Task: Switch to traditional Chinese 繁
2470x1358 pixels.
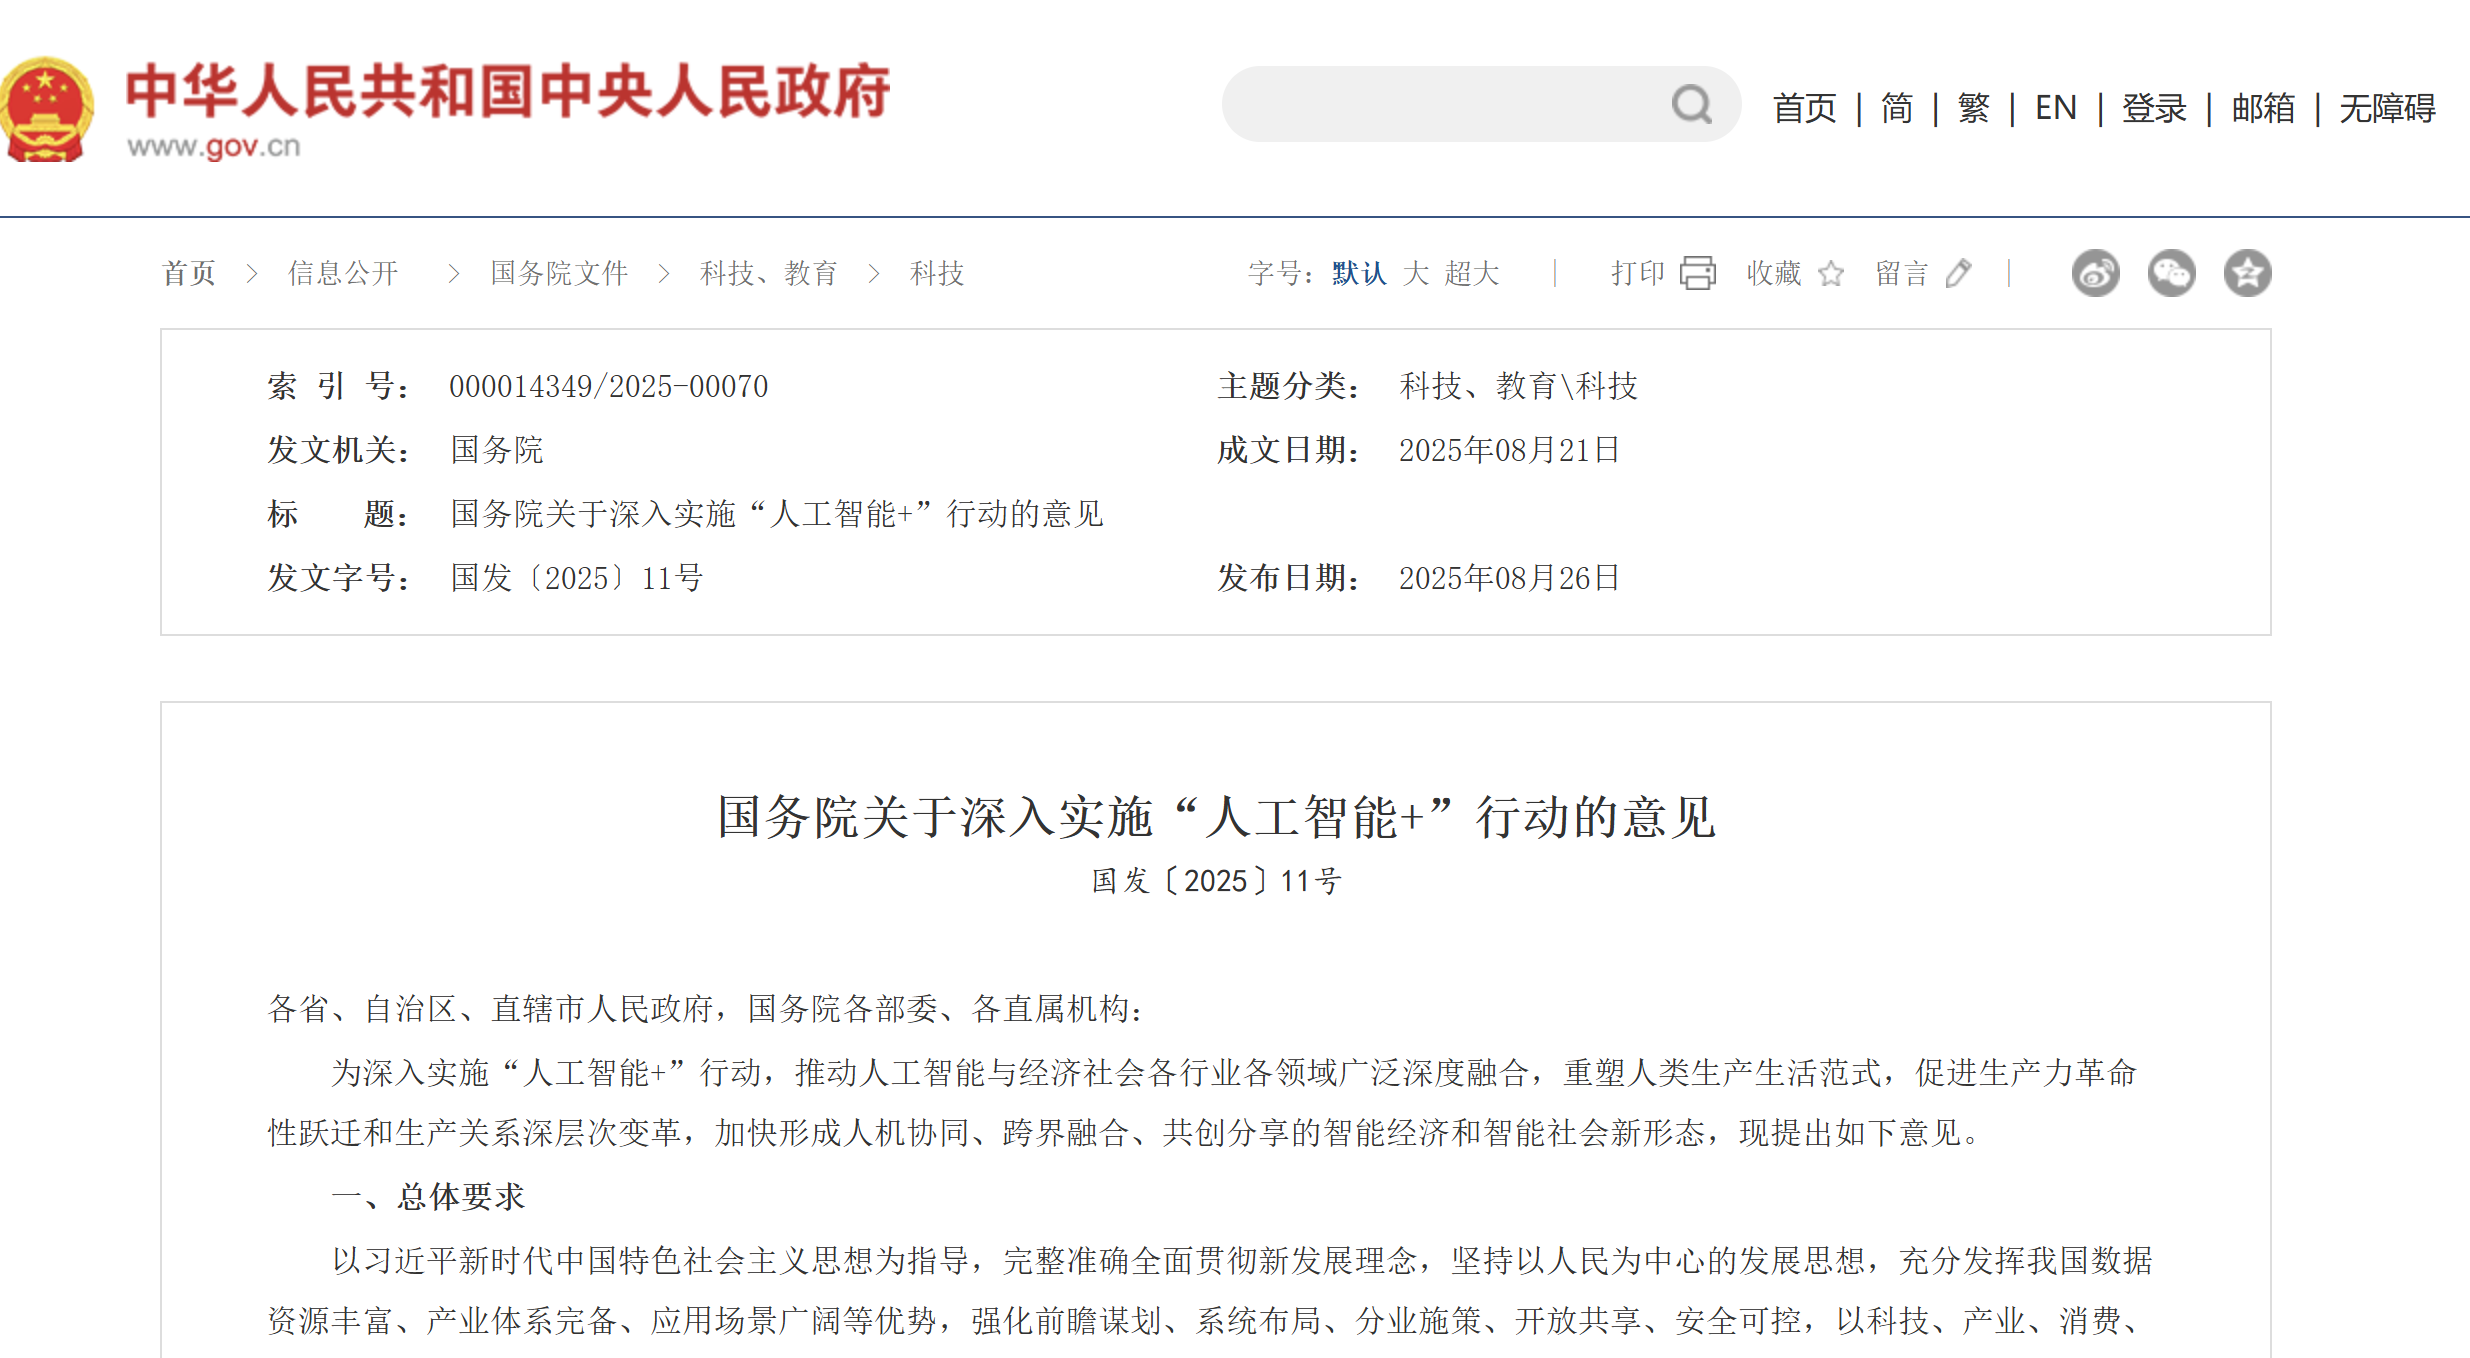Action: [x=1974, y=108]
